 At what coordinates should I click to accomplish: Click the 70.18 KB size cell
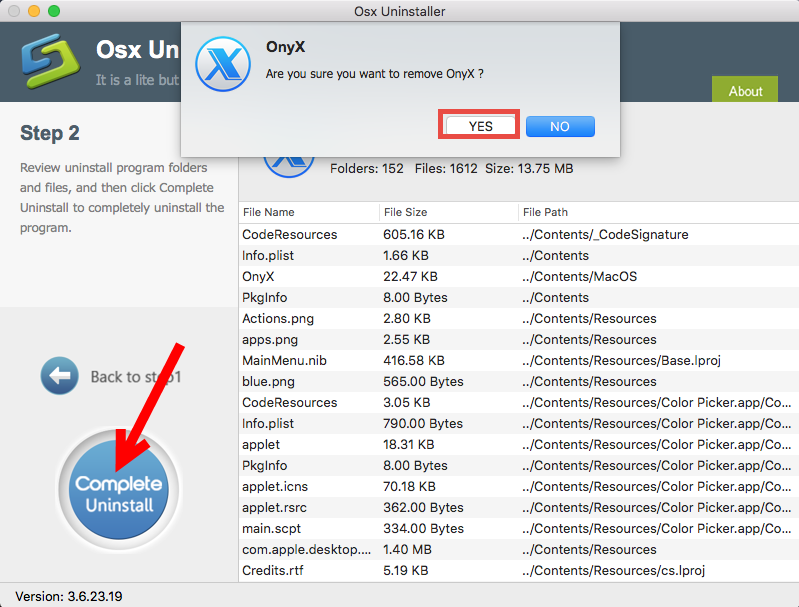click(x=409, y=487)
